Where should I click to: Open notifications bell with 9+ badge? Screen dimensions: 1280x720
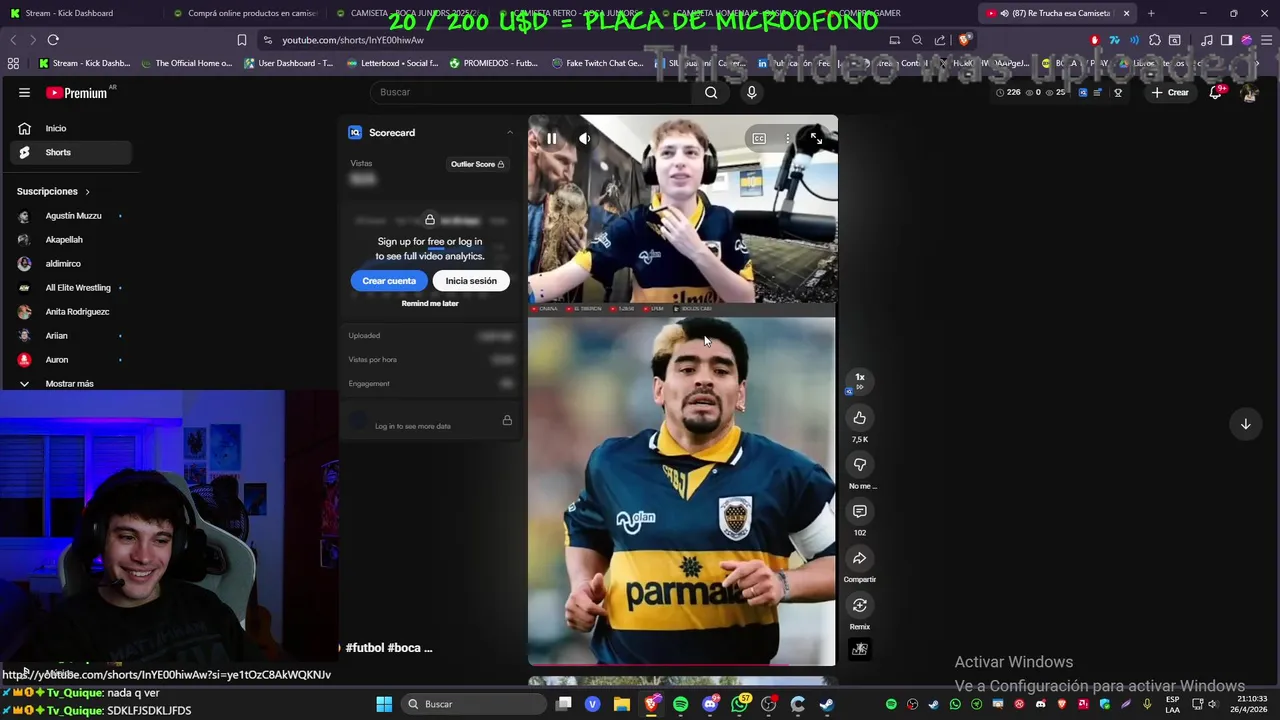click(x=1216, y=92)
